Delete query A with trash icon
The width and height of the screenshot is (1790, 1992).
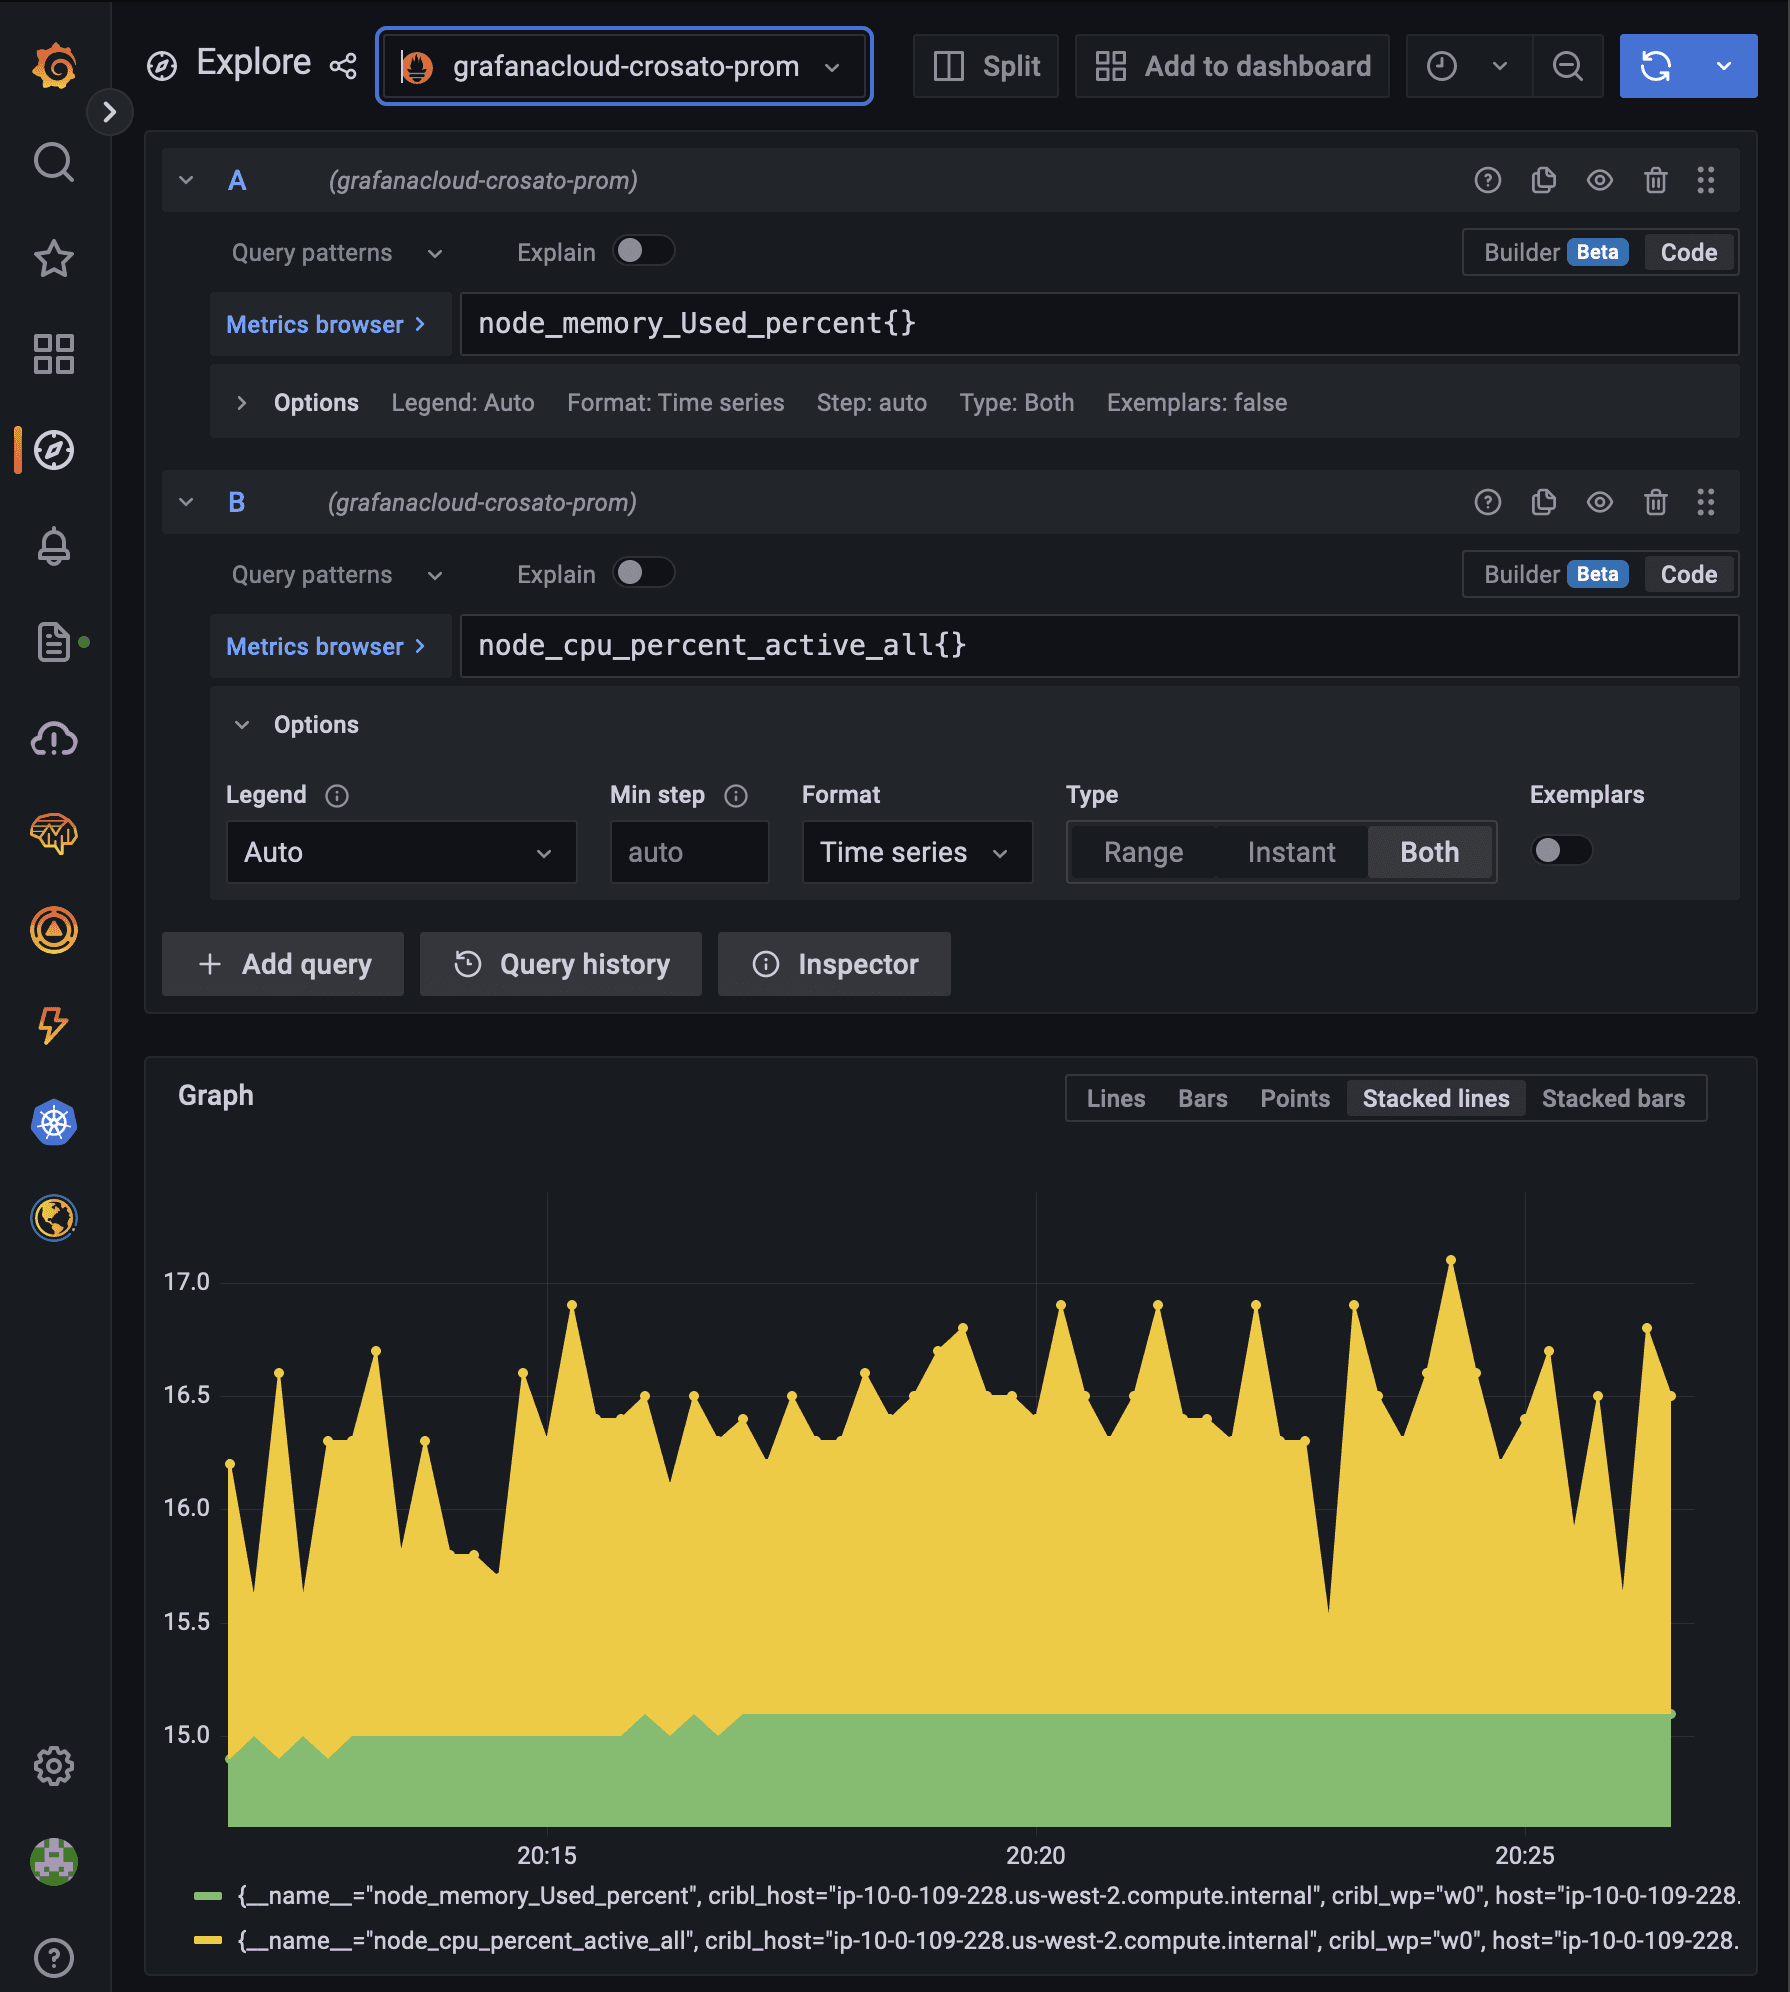1655,180
